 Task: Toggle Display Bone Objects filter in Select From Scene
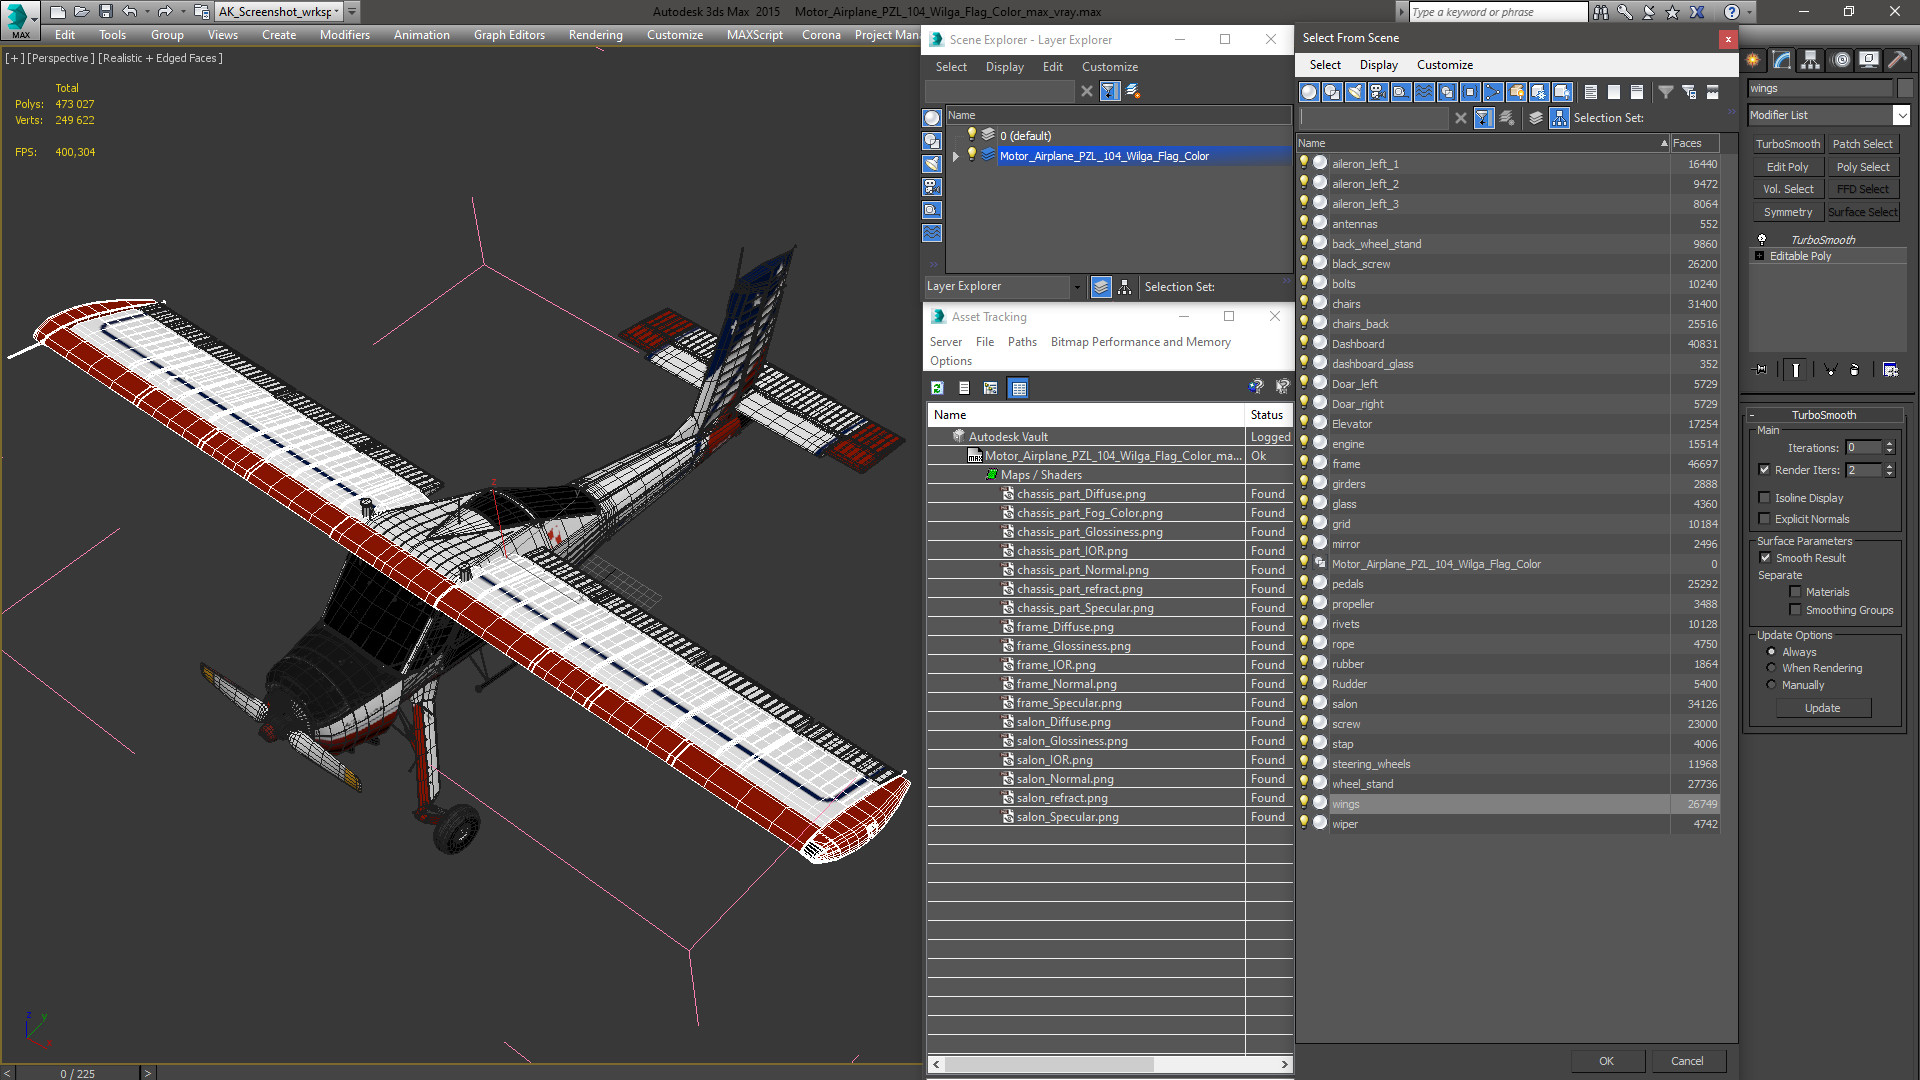[x=1493, y=92]
